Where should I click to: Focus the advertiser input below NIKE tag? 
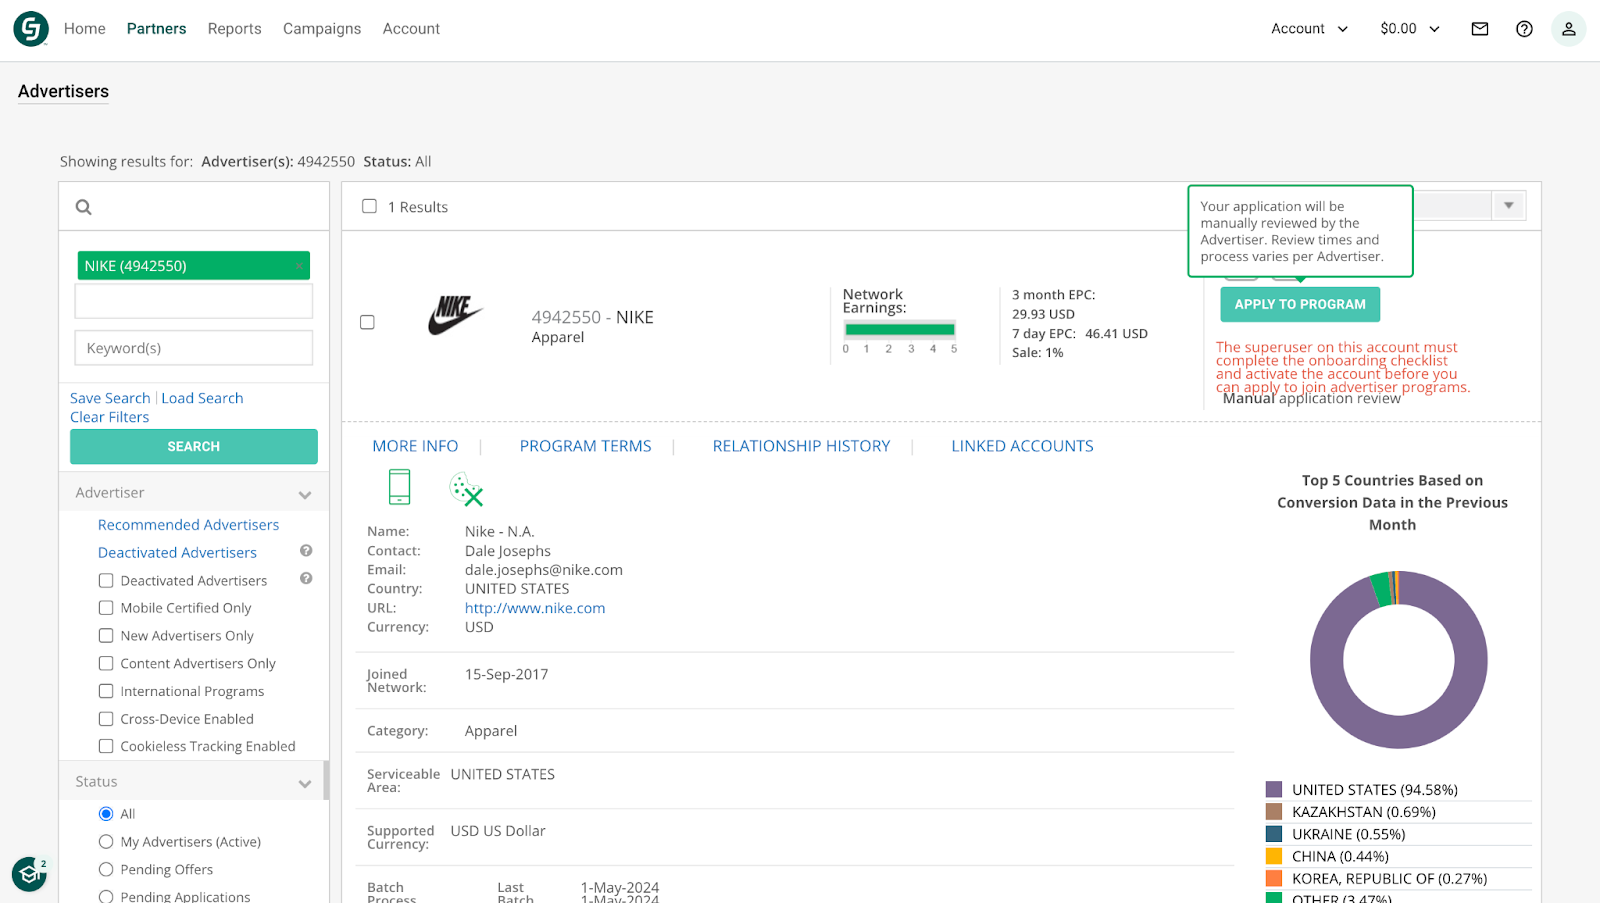coord(194,301)
